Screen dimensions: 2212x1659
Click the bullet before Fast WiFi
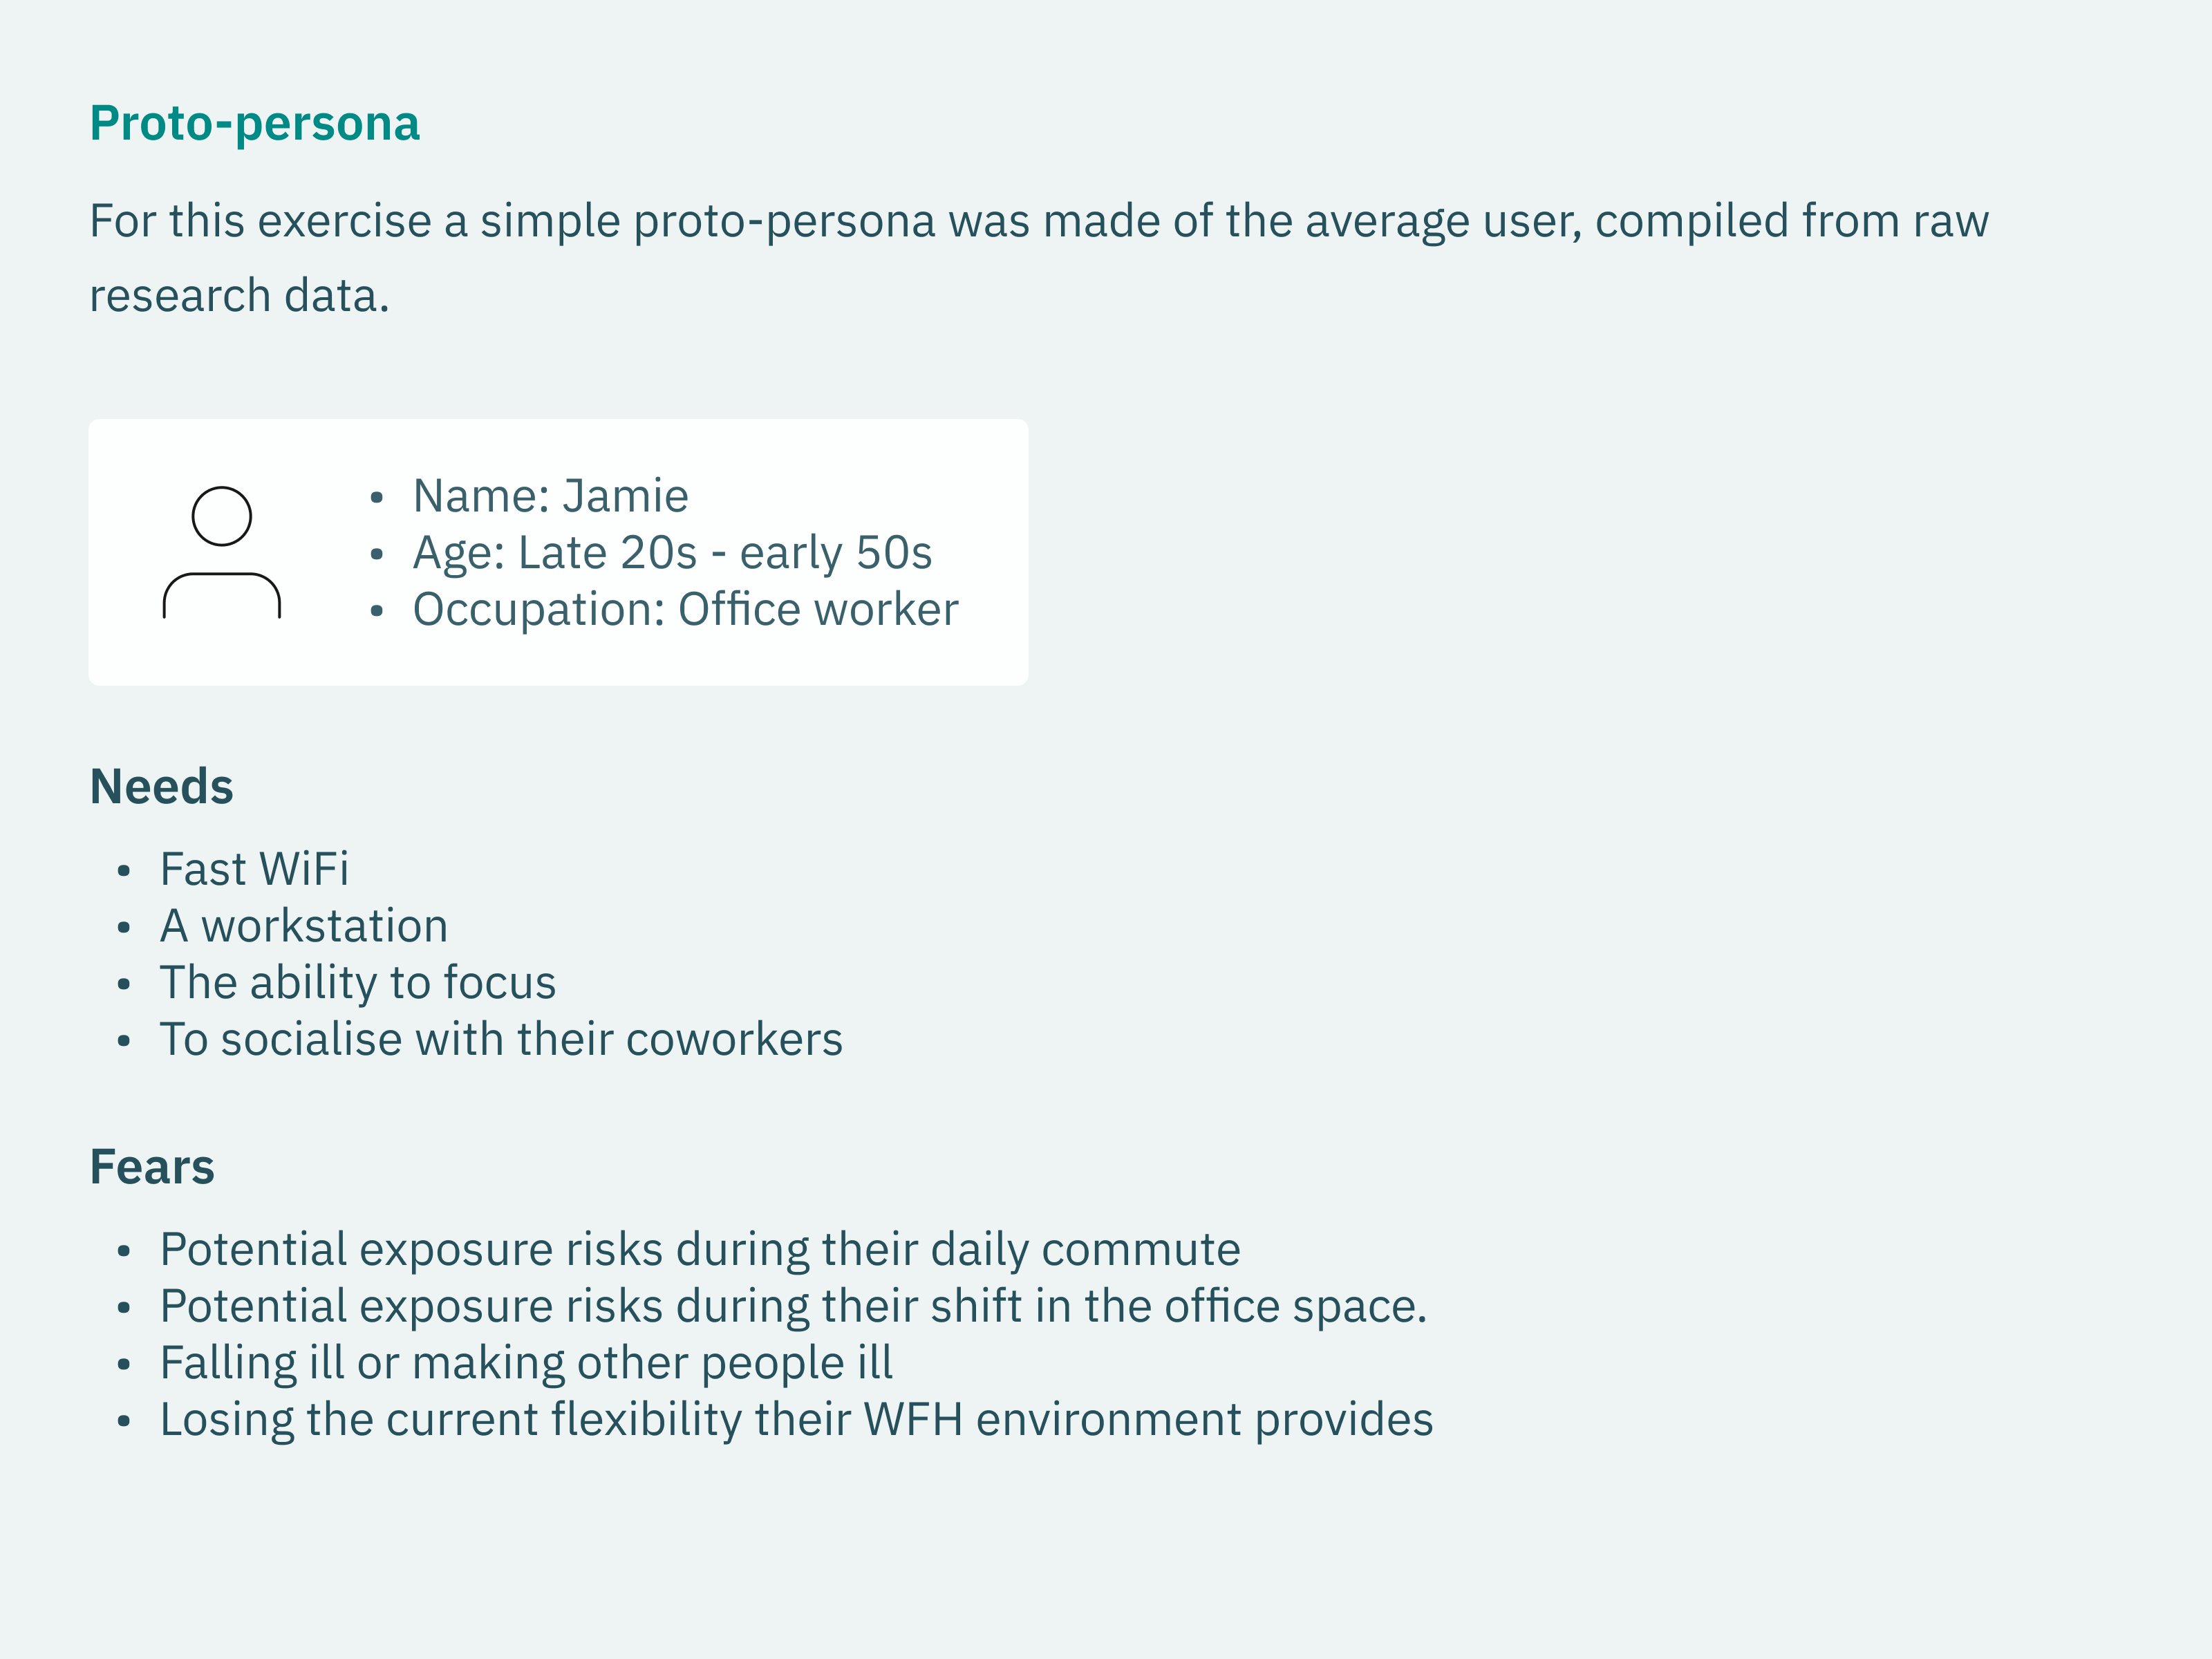pos(123,871)
